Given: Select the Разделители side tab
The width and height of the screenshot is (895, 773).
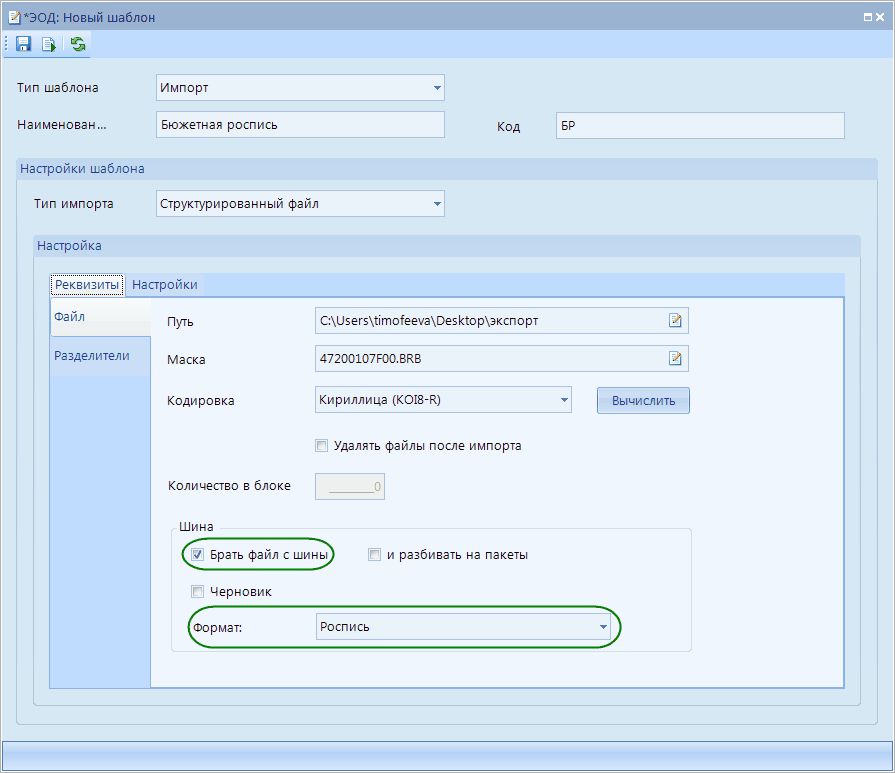Looking at the screenshot, I should (x=91, y=356).
